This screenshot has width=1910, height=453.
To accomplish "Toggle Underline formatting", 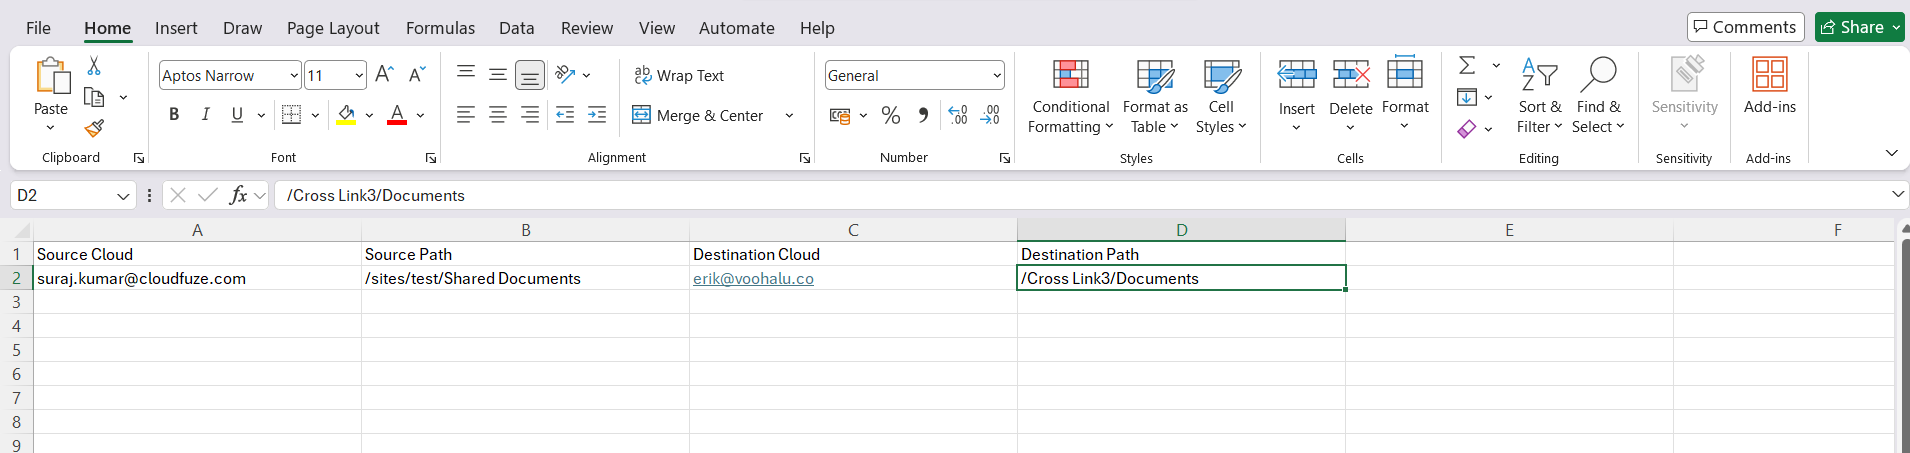I will click(x=237, y=115).
